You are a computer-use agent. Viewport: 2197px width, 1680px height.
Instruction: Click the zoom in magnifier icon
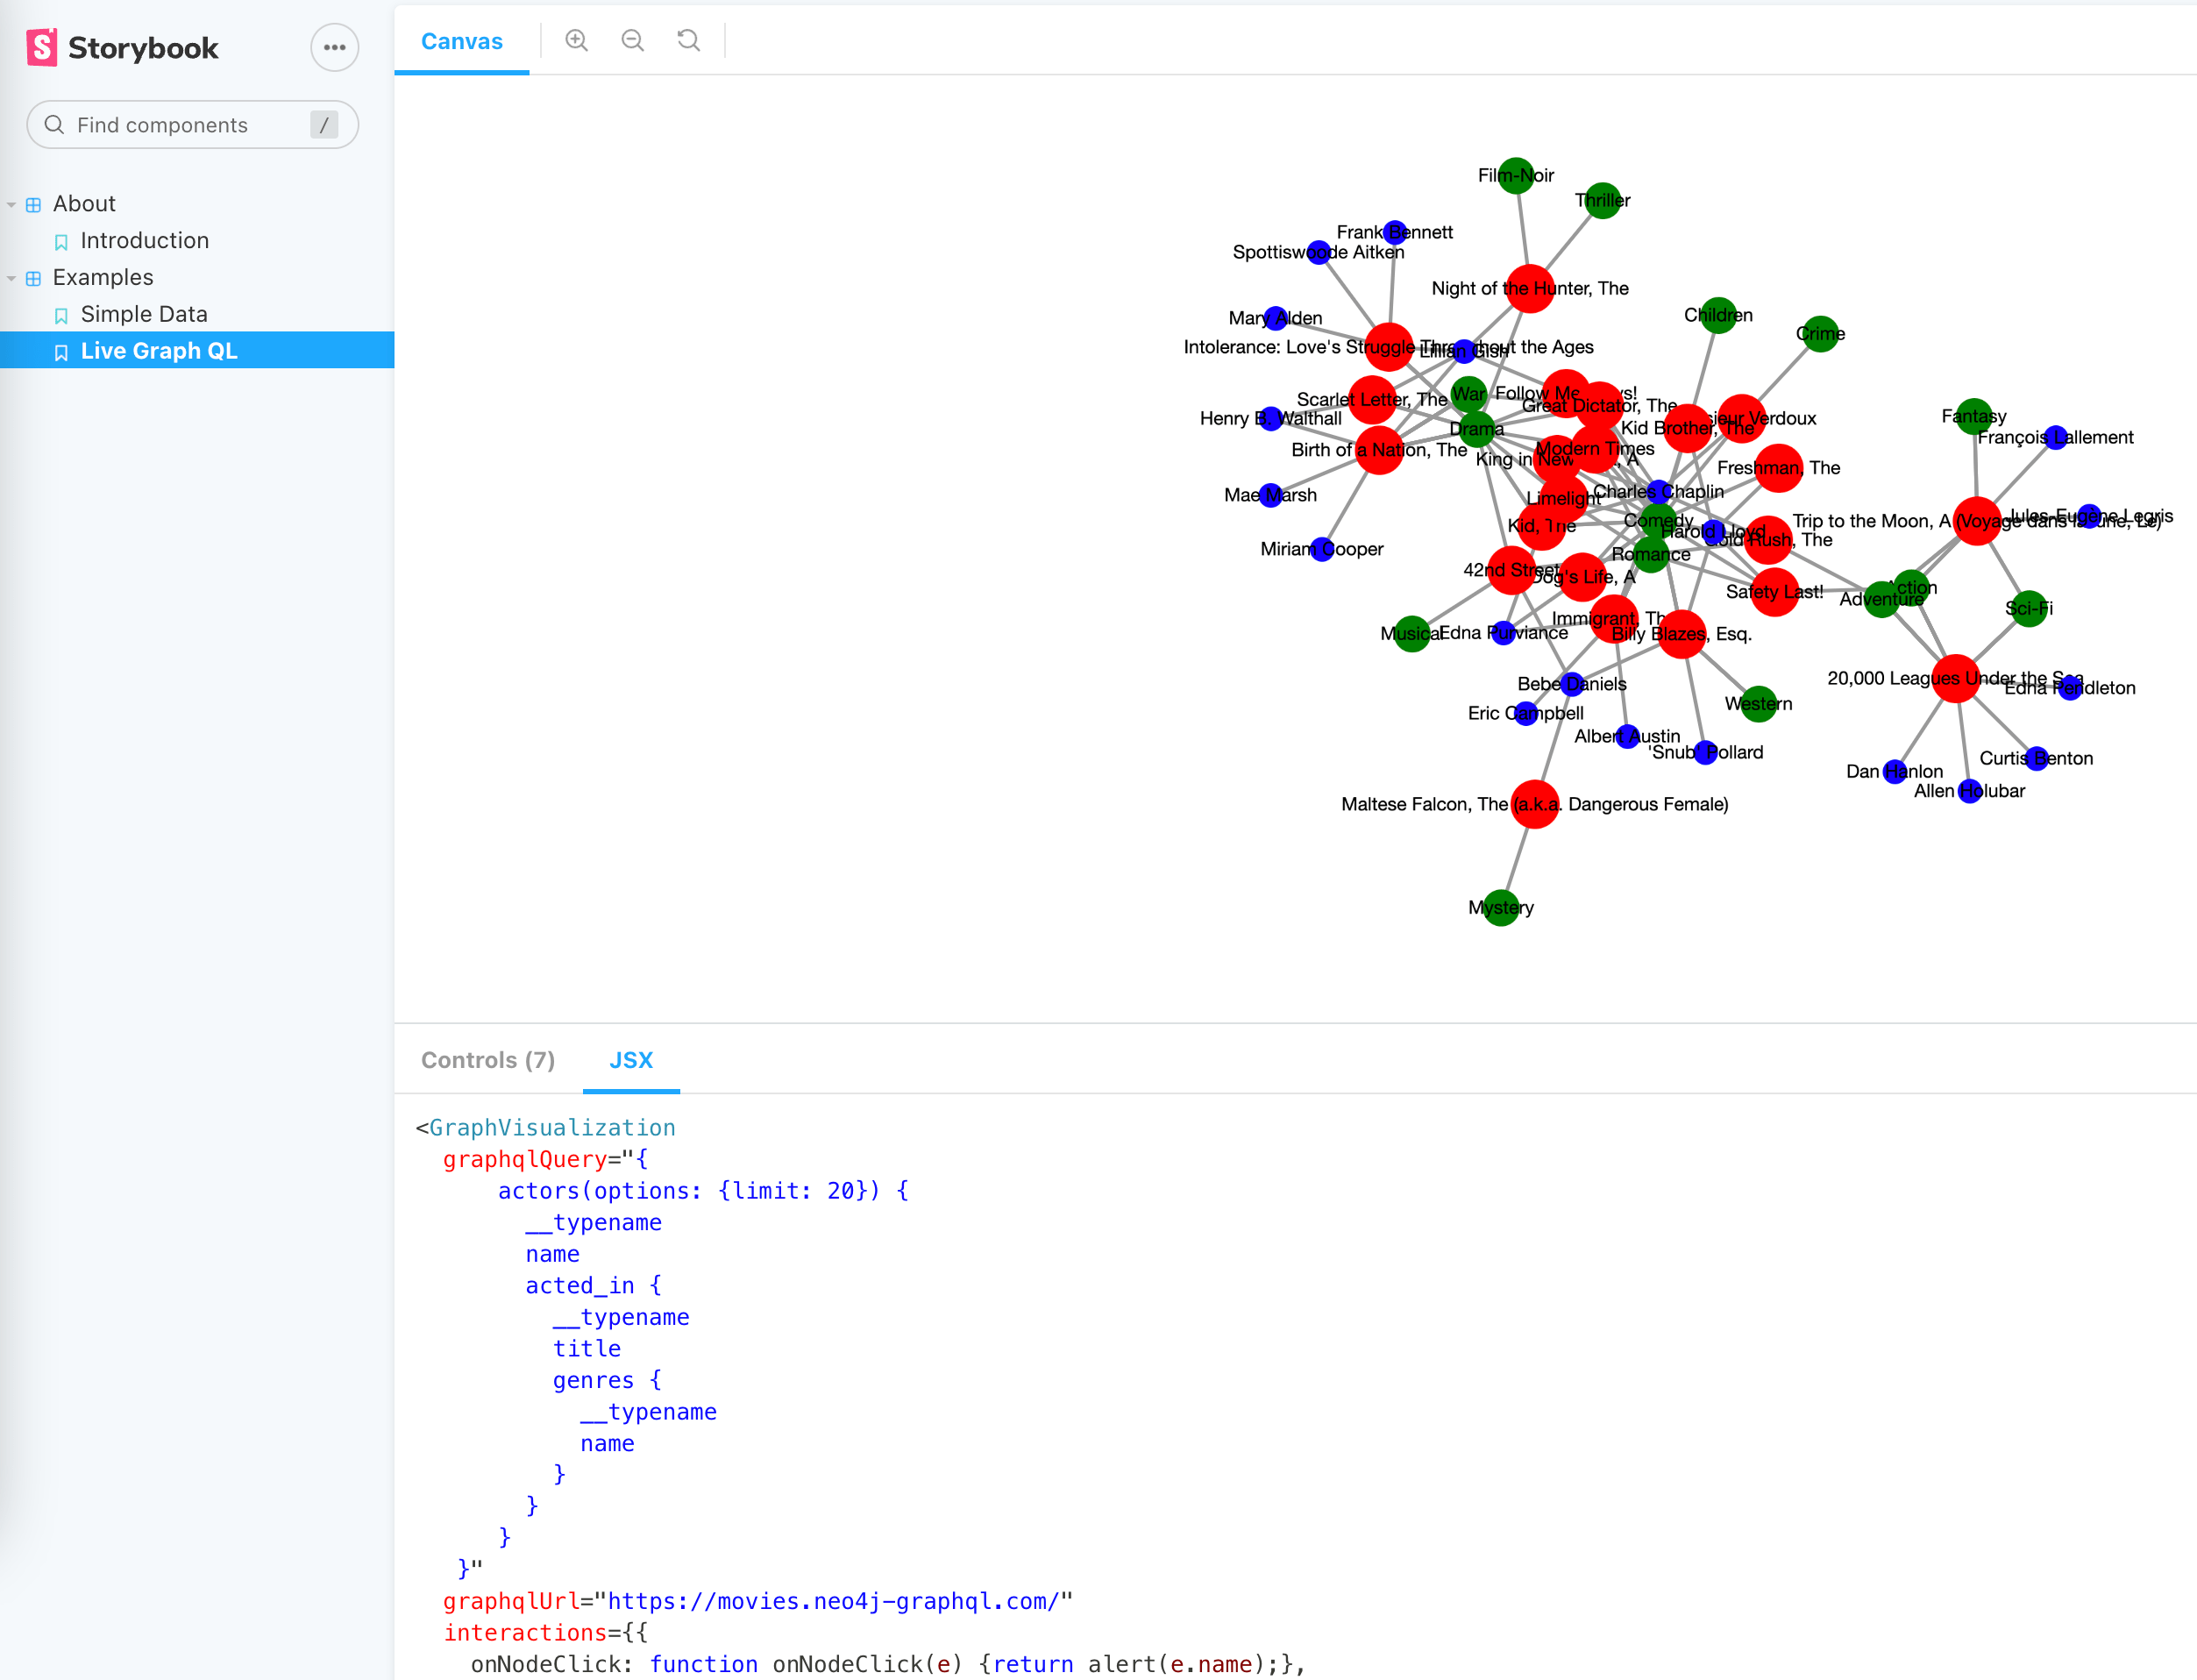pyautogui.click(x=576, y=40)
